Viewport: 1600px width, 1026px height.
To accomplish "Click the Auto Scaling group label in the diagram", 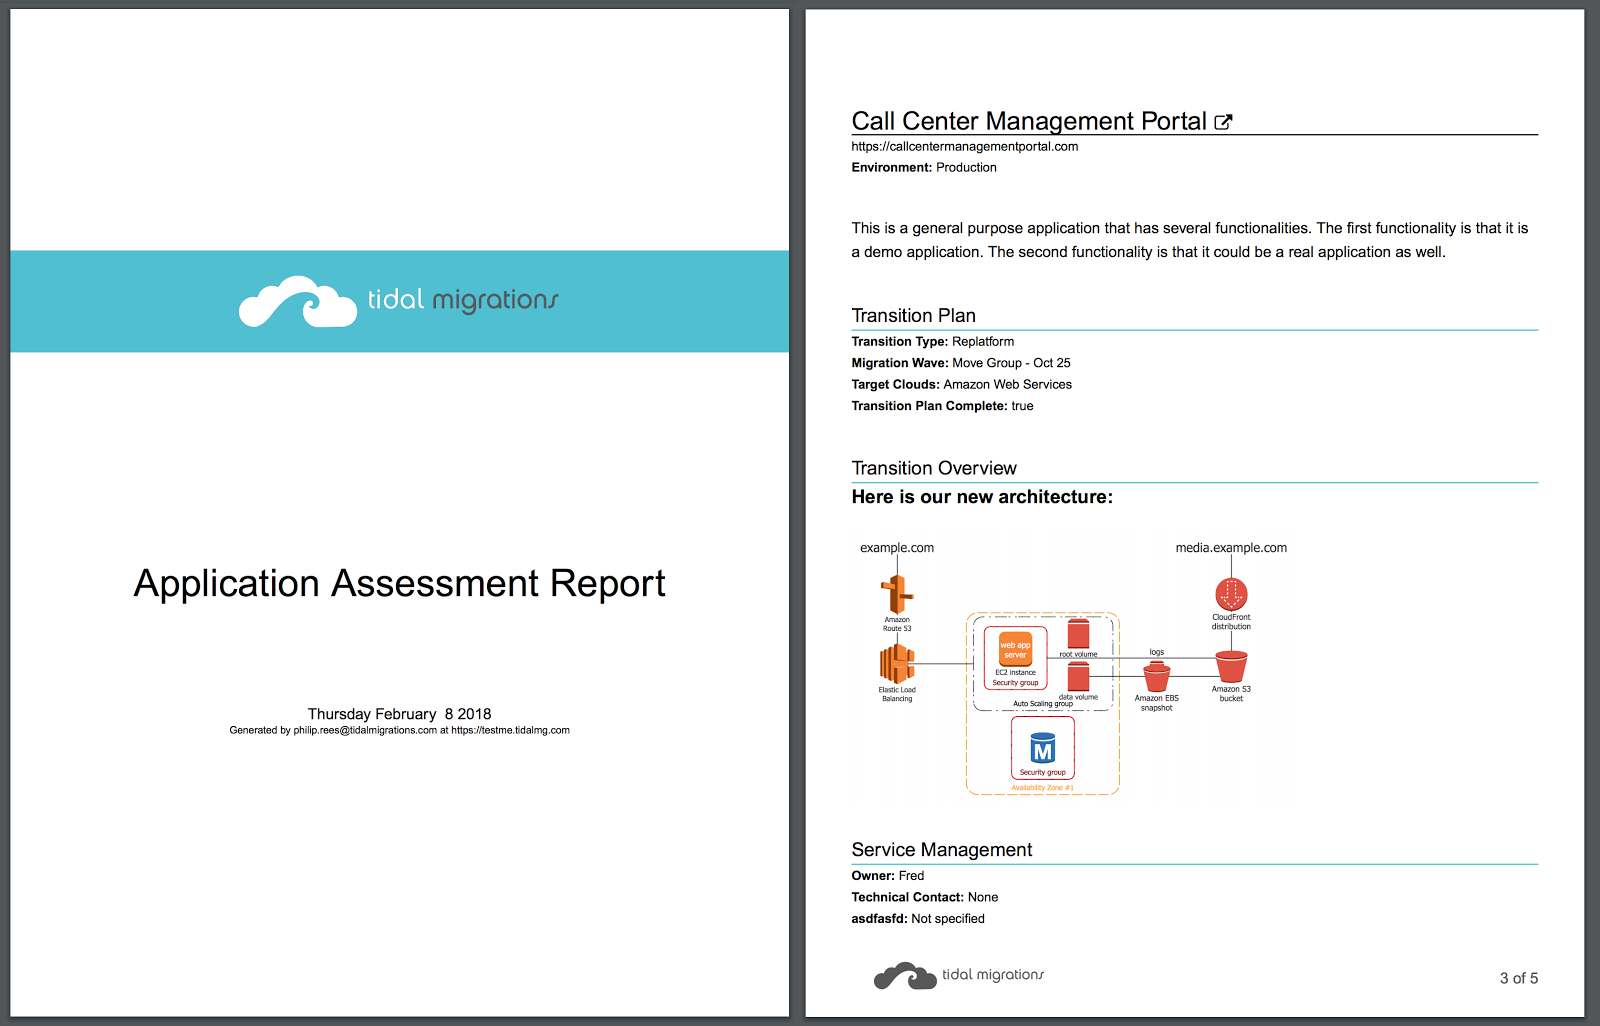I will [1043, 704].
